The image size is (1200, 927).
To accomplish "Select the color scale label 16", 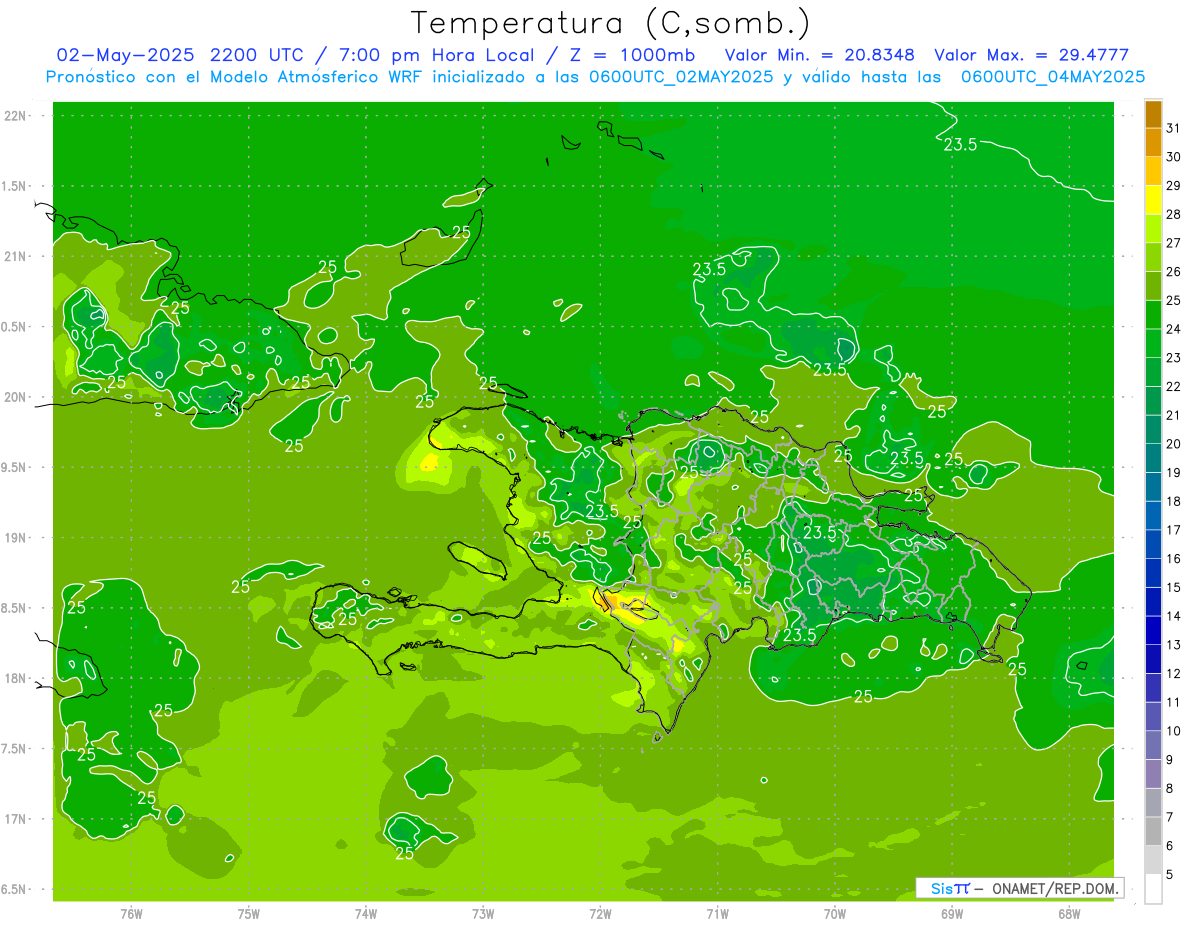I will tap(1173, 559).
